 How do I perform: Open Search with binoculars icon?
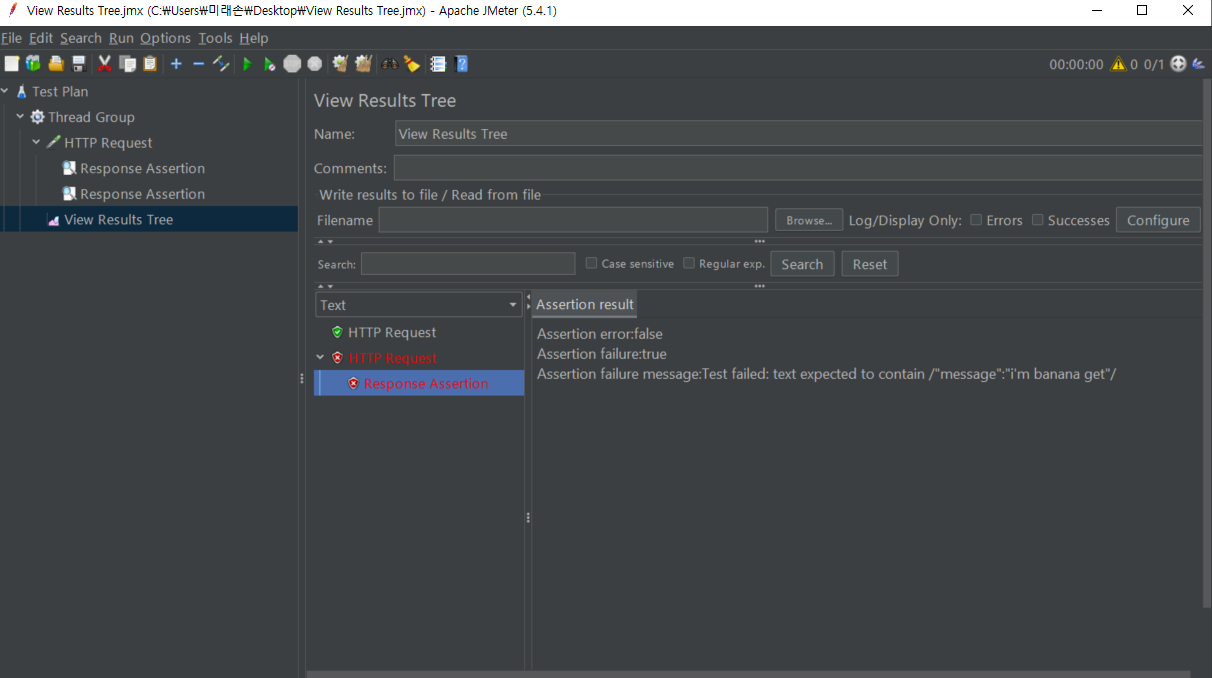pyautogui.click(x=390, y=64)
